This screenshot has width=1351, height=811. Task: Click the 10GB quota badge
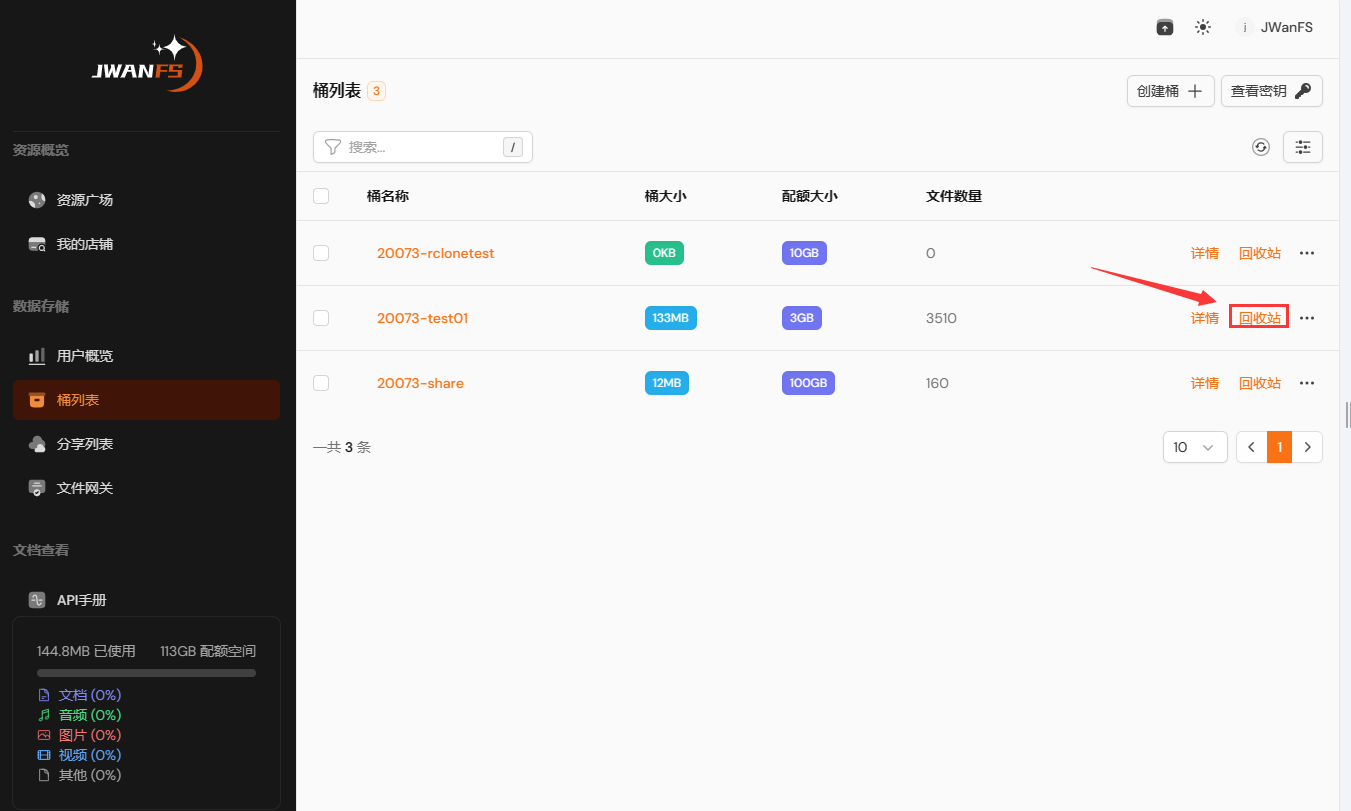pyautogui.click(x=804, y=253)
